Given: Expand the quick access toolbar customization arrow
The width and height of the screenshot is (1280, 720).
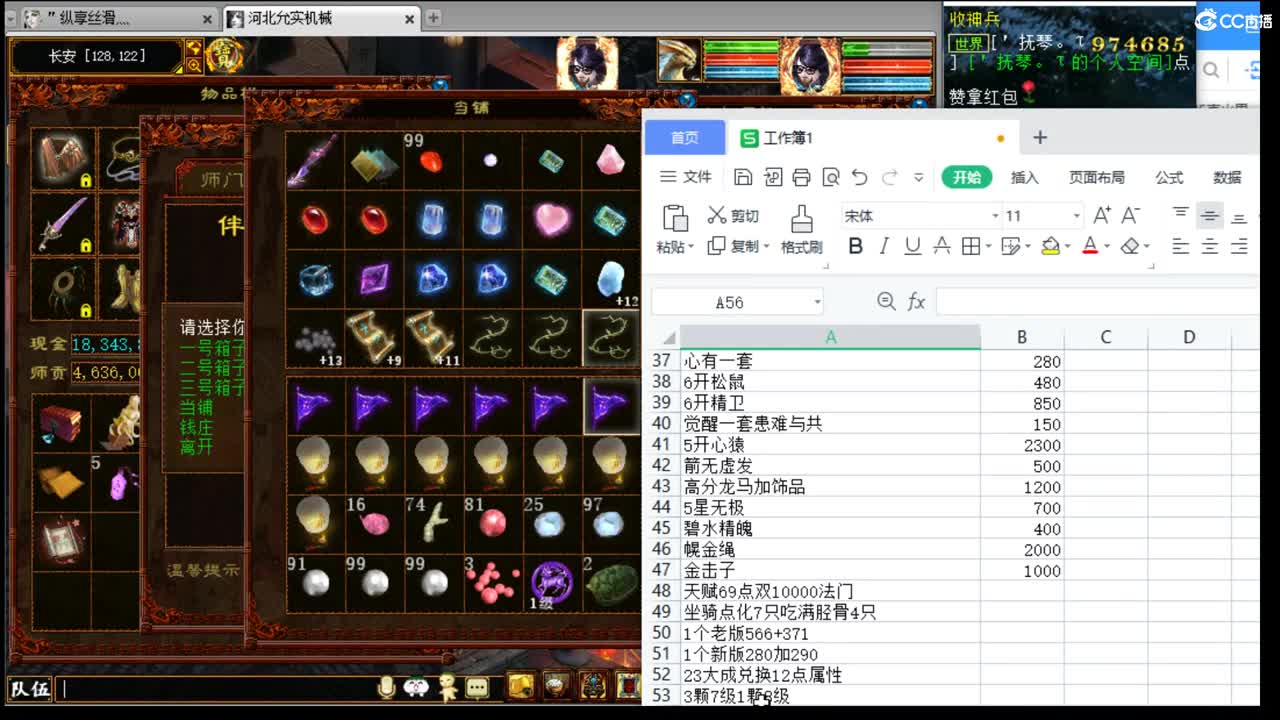Looking at the screenshot, I should pyautogui.click(x=919, y=178).
